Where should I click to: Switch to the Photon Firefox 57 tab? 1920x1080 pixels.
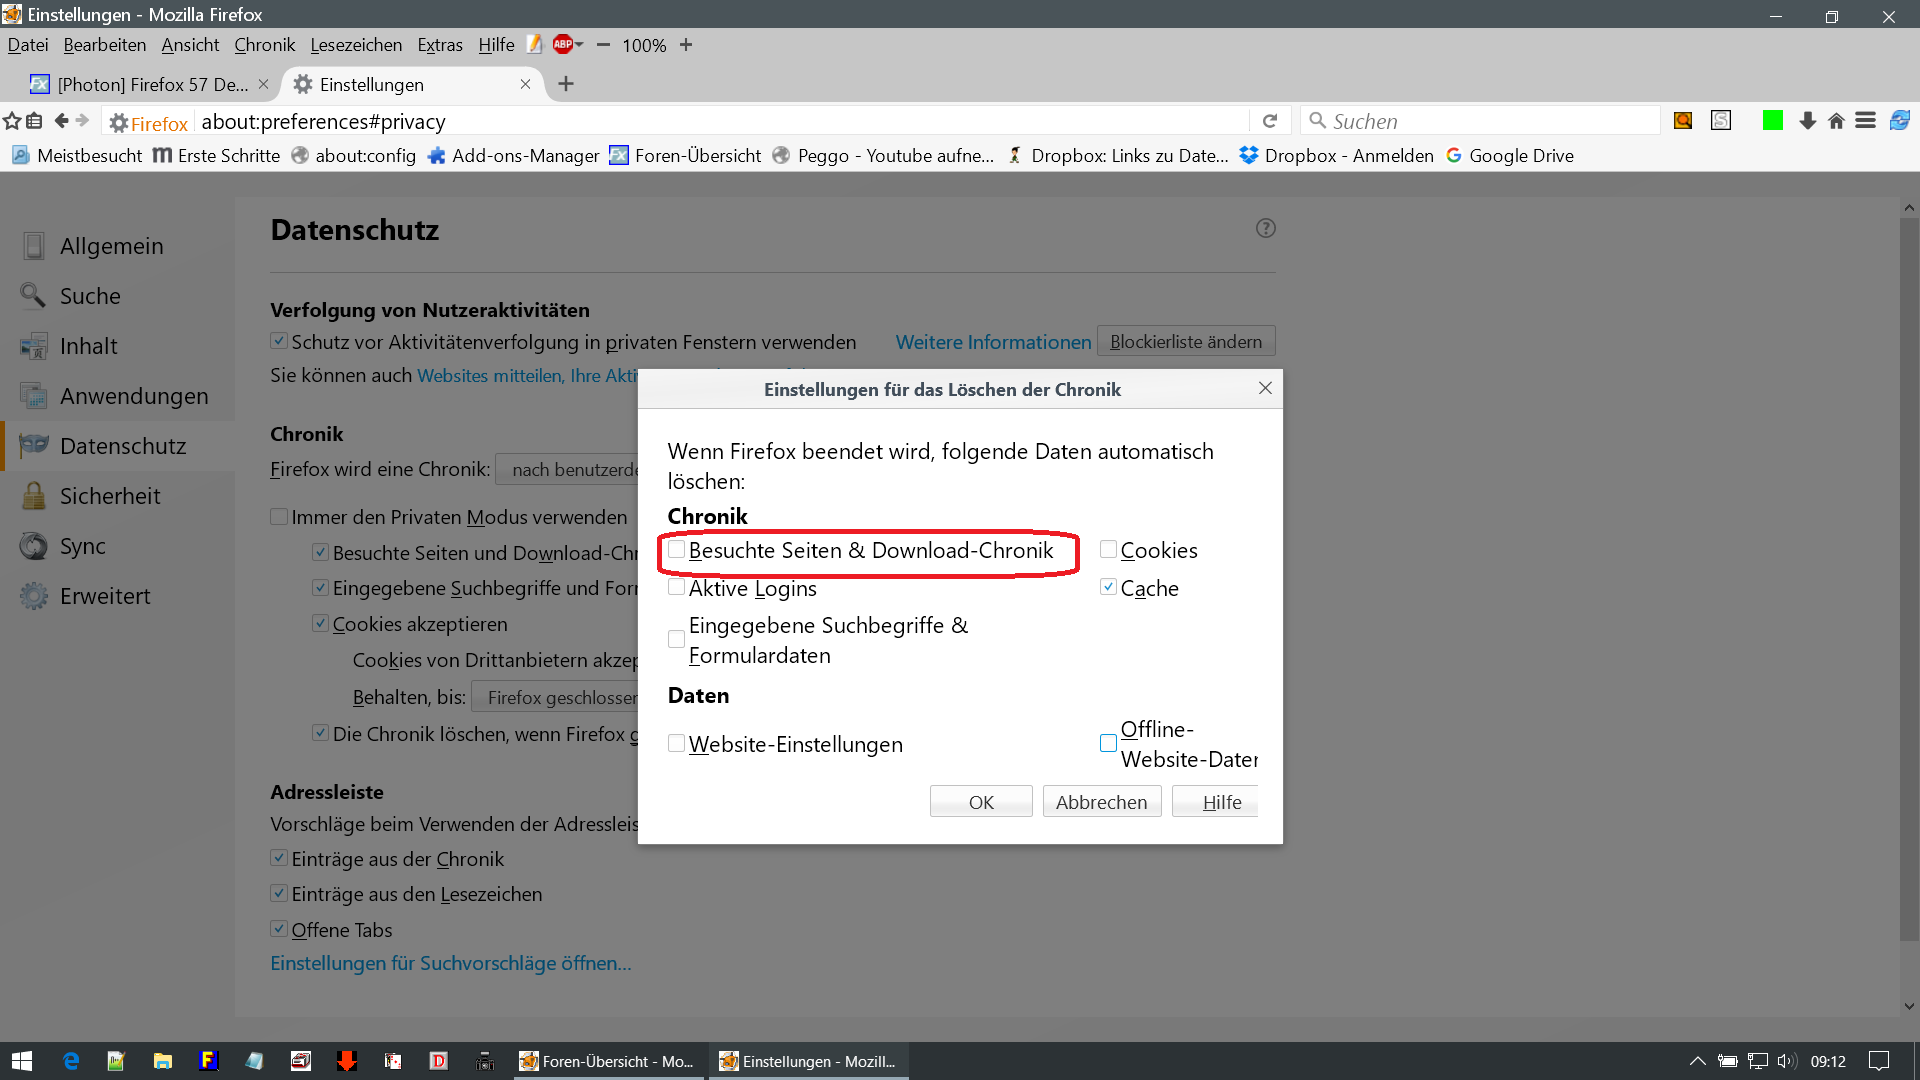(150, 84)
